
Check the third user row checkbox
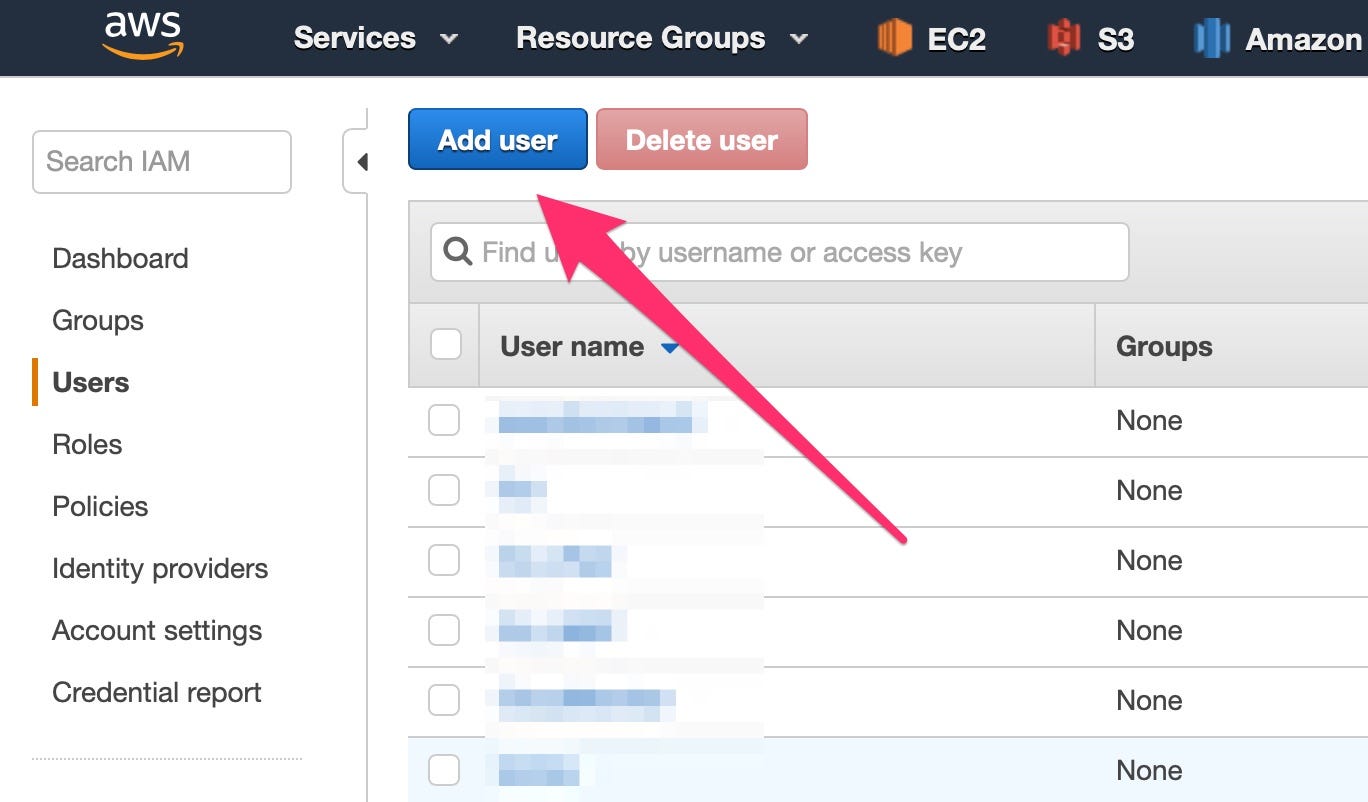click(x=444, y=560)
